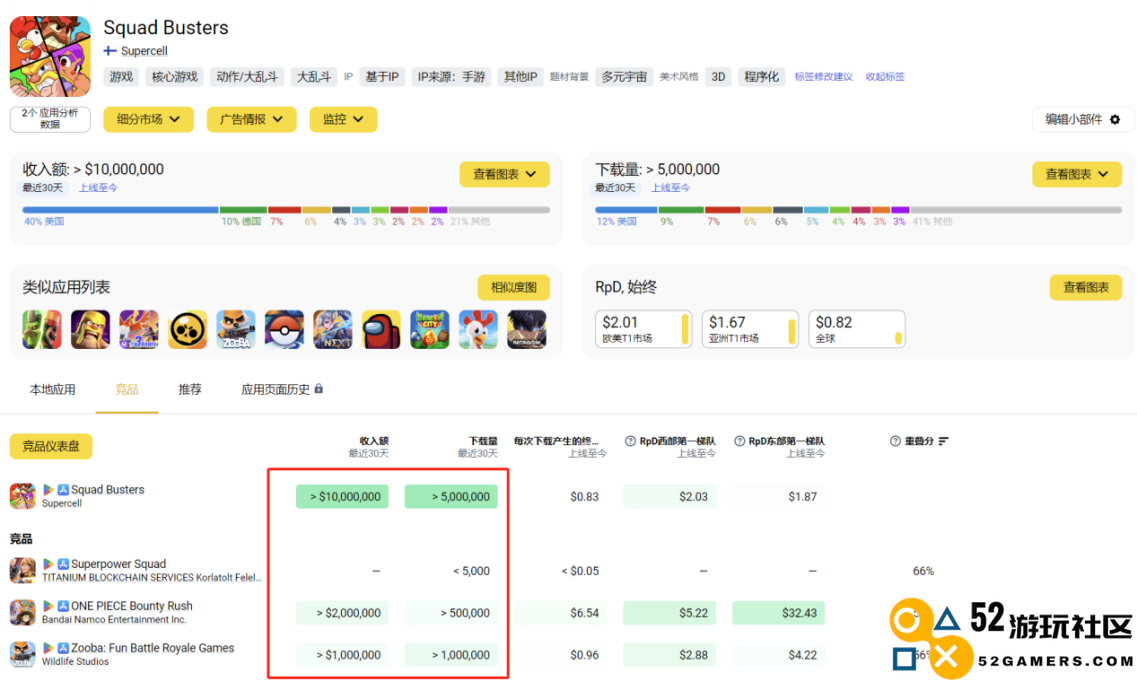Click the green 德国 segment of revenue bar

coord(244,210)
